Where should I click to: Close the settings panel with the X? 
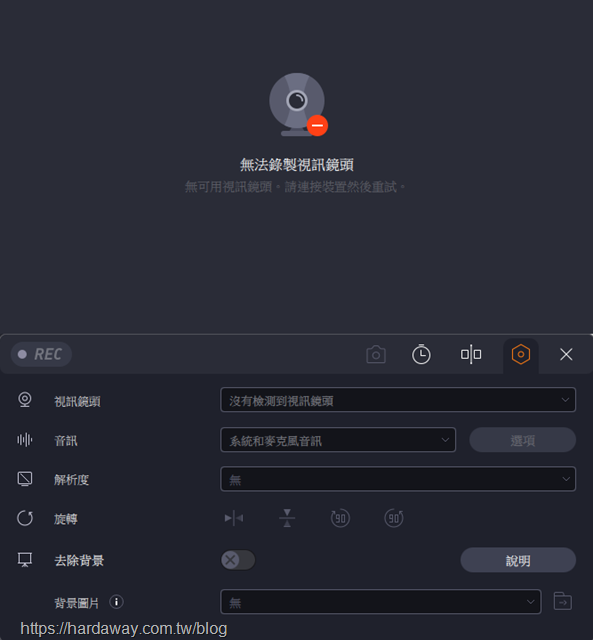click(x=566, y=354)
